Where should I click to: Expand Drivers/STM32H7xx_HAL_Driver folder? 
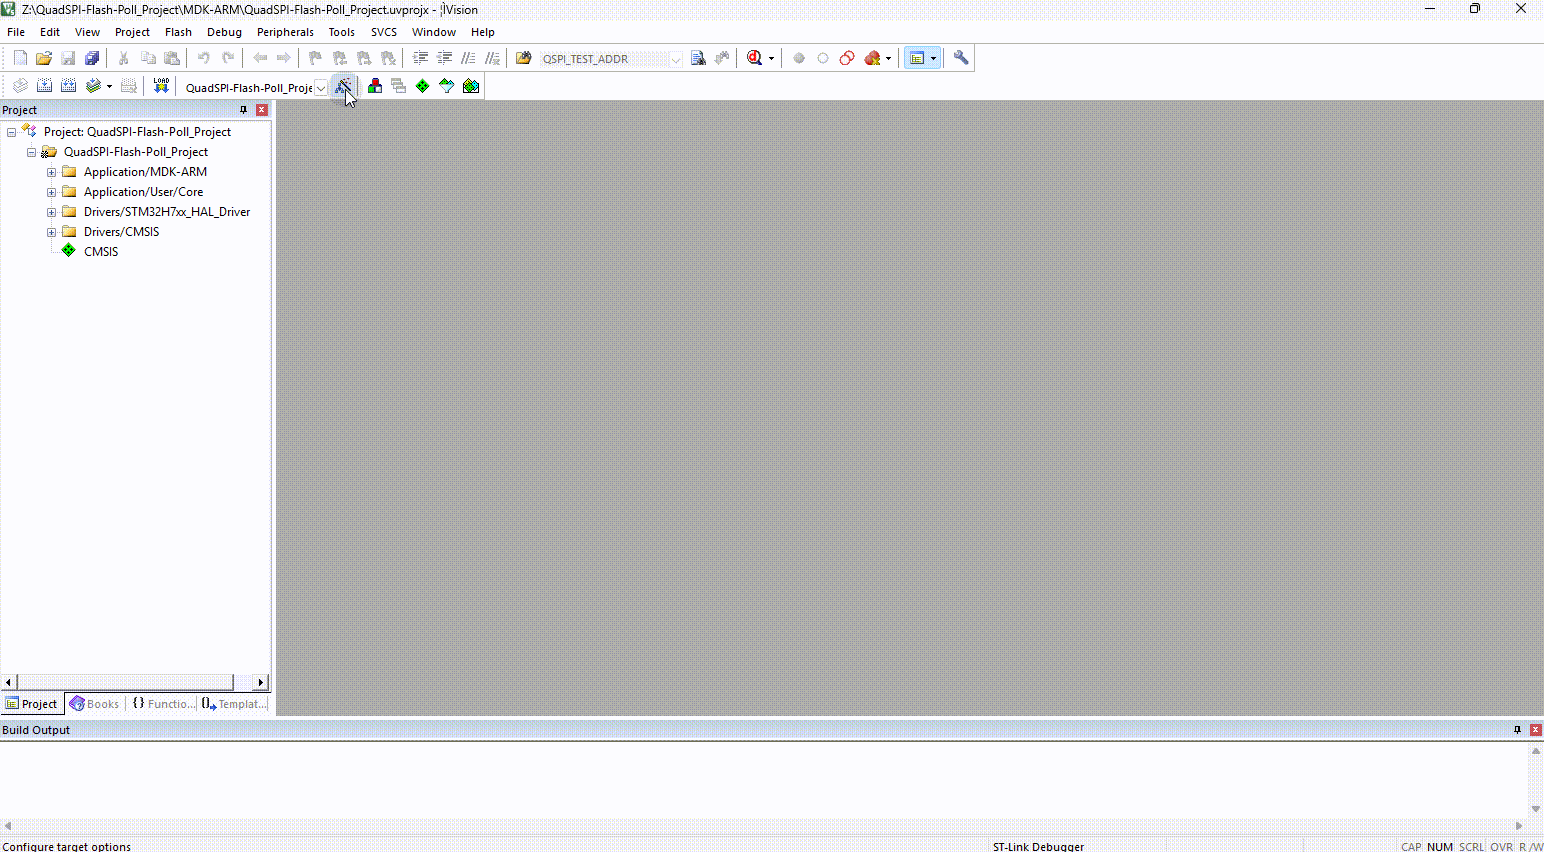tap(51, 212)
